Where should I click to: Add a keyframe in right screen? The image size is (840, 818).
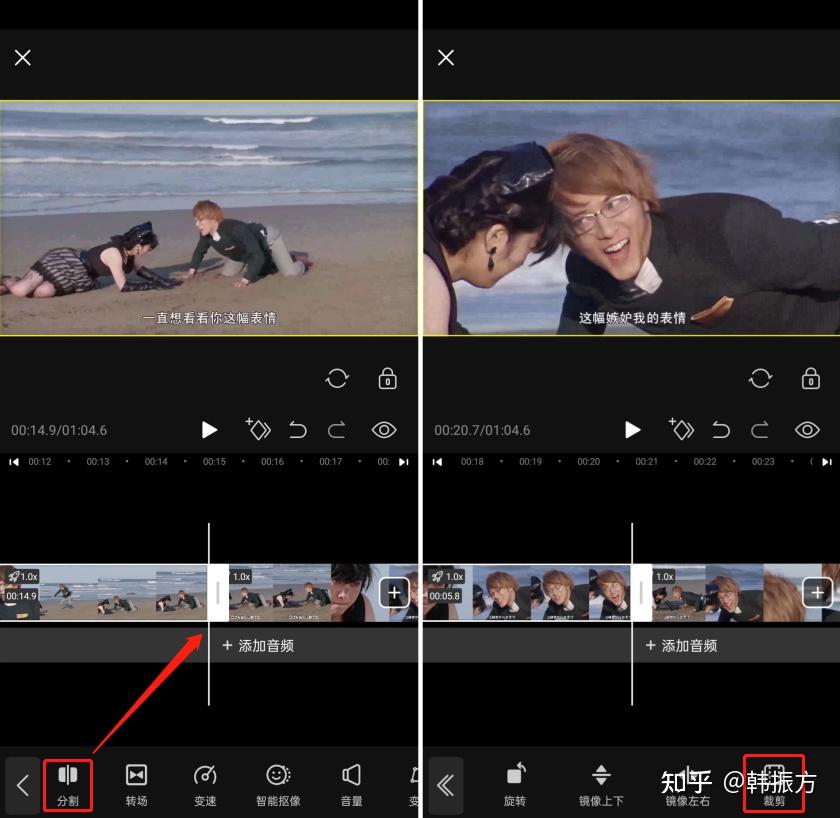click(x=681, y=429)
